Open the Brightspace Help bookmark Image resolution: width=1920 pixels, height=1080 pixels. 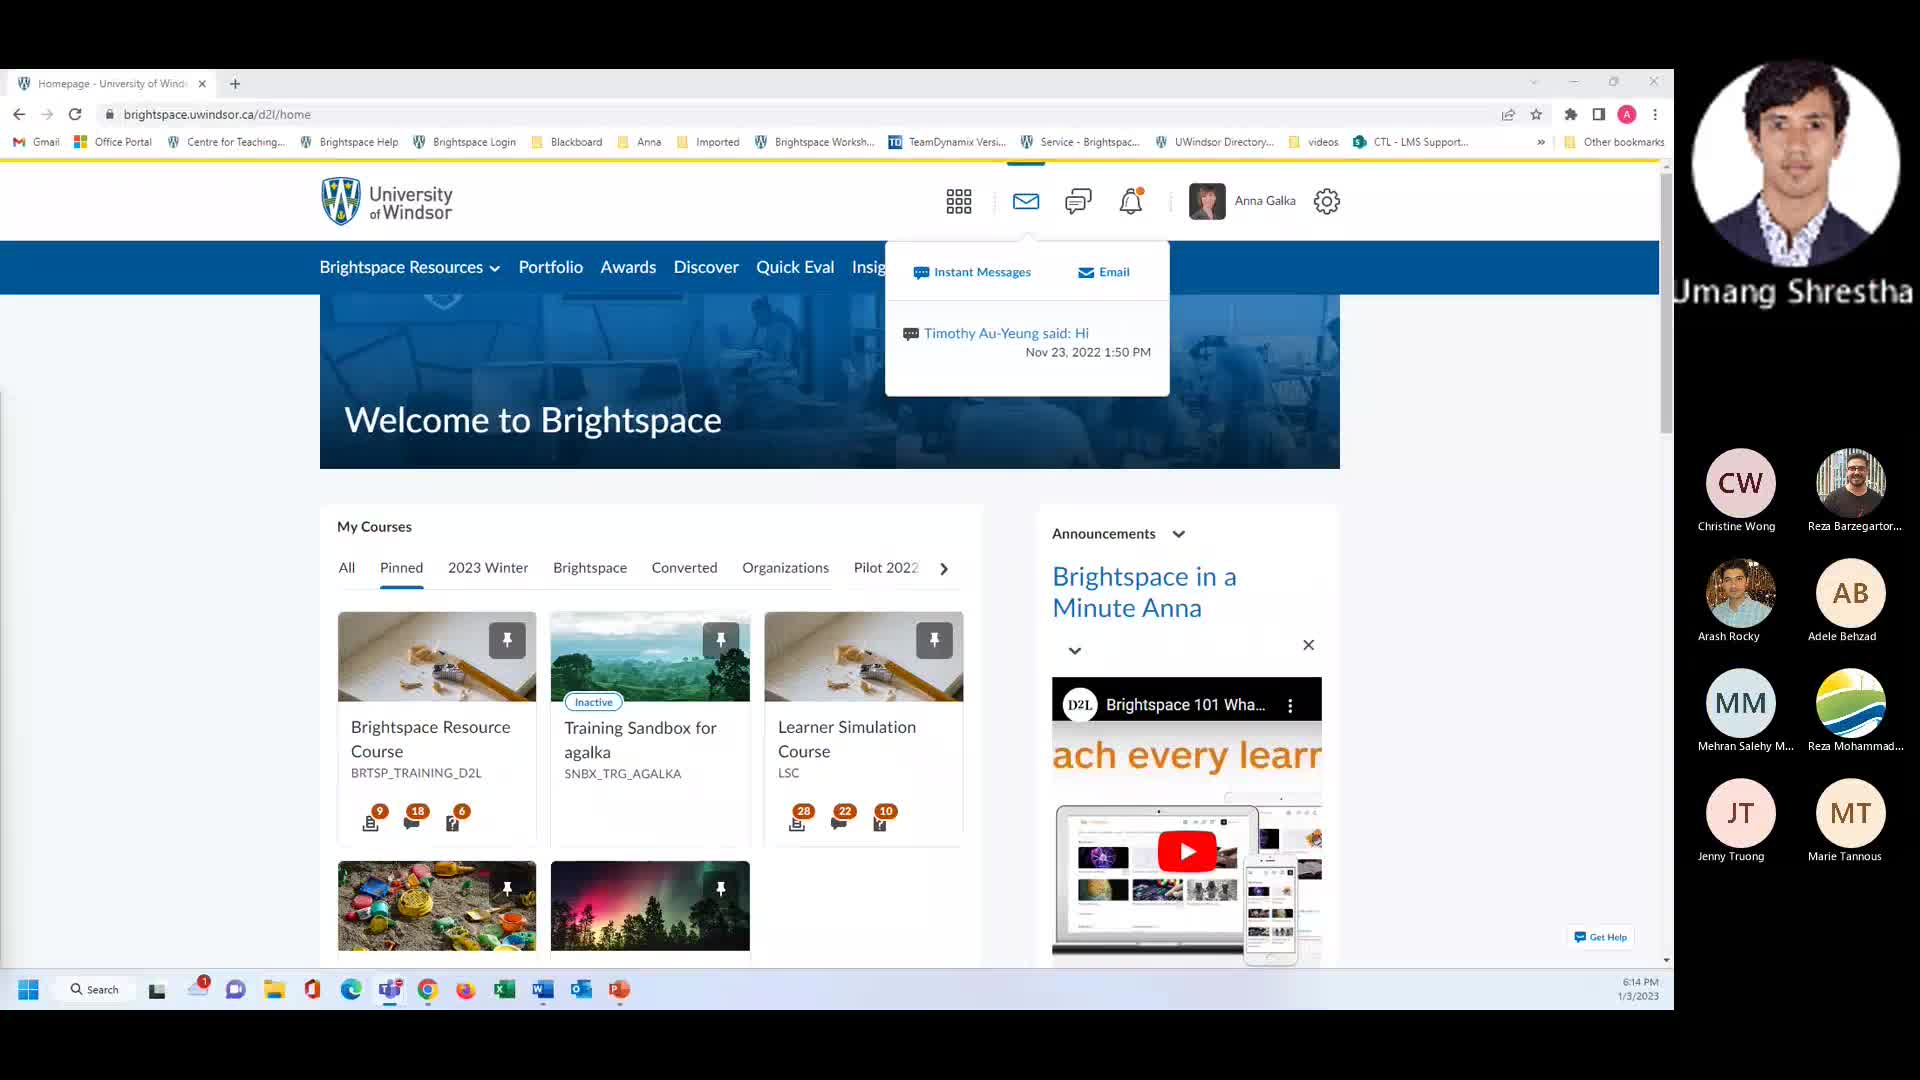click(348, 142)
